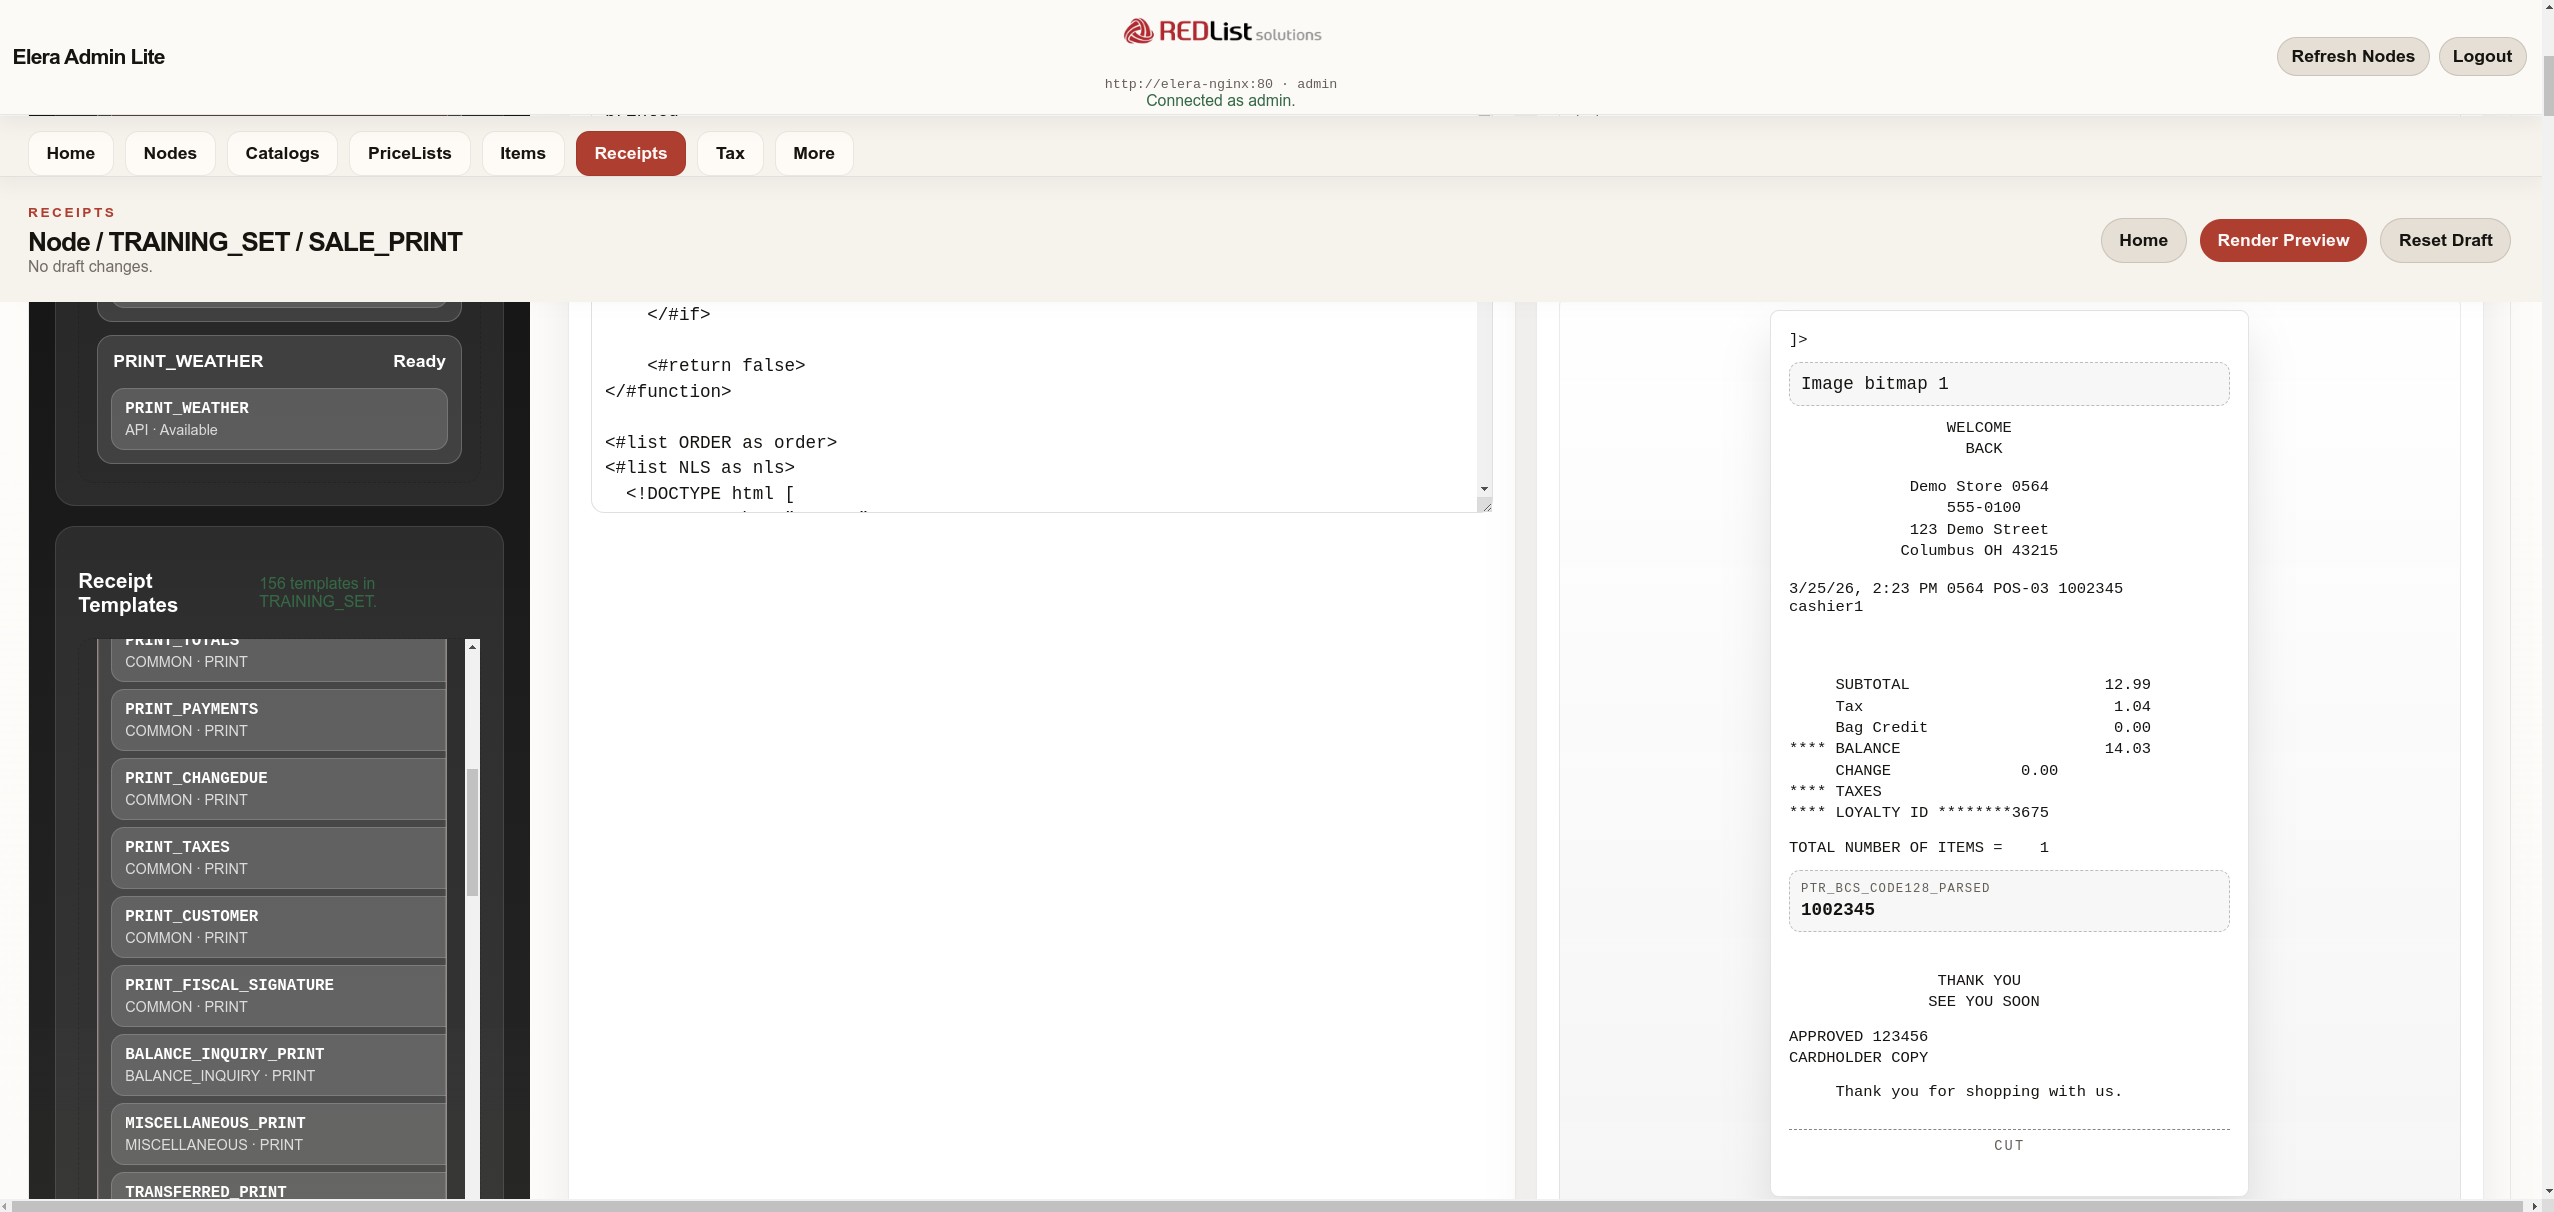This screenshot has width=2554, height=1212.
Task: Click the Reset Draft button
Action: point(2444,240)
